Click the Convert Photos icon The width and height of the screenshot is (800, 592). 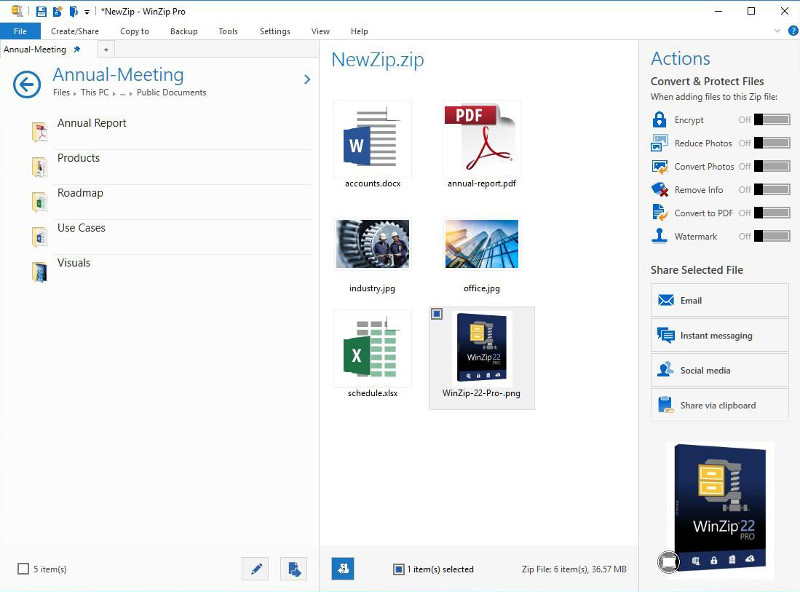point(659,166)
